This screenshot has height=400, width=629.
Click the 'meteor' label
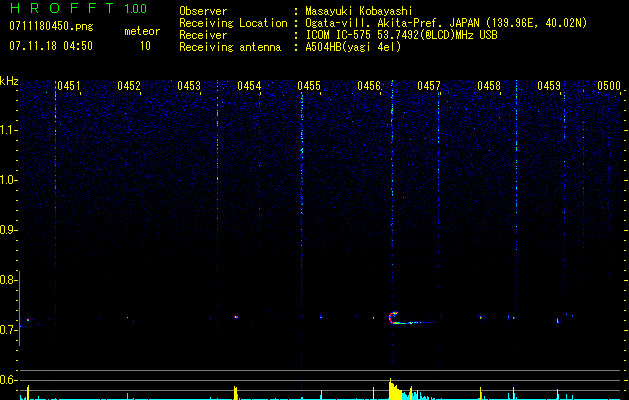(142, 31)
